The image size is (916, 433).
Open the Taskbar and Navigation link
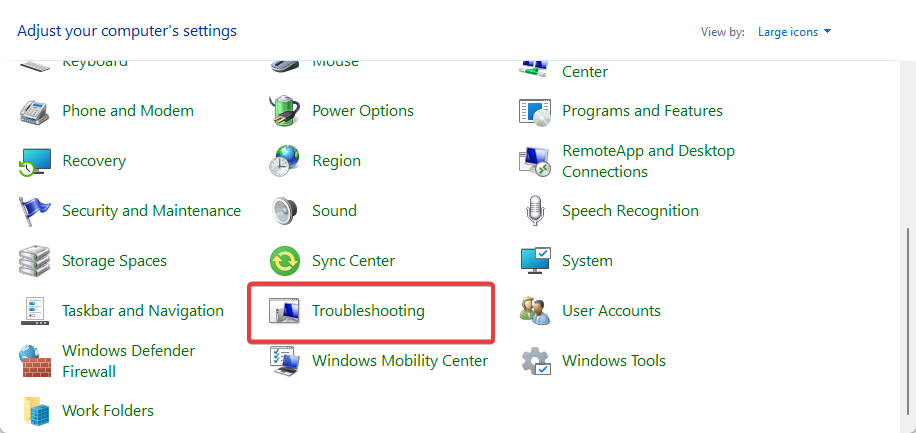click(x=143, y=311)
